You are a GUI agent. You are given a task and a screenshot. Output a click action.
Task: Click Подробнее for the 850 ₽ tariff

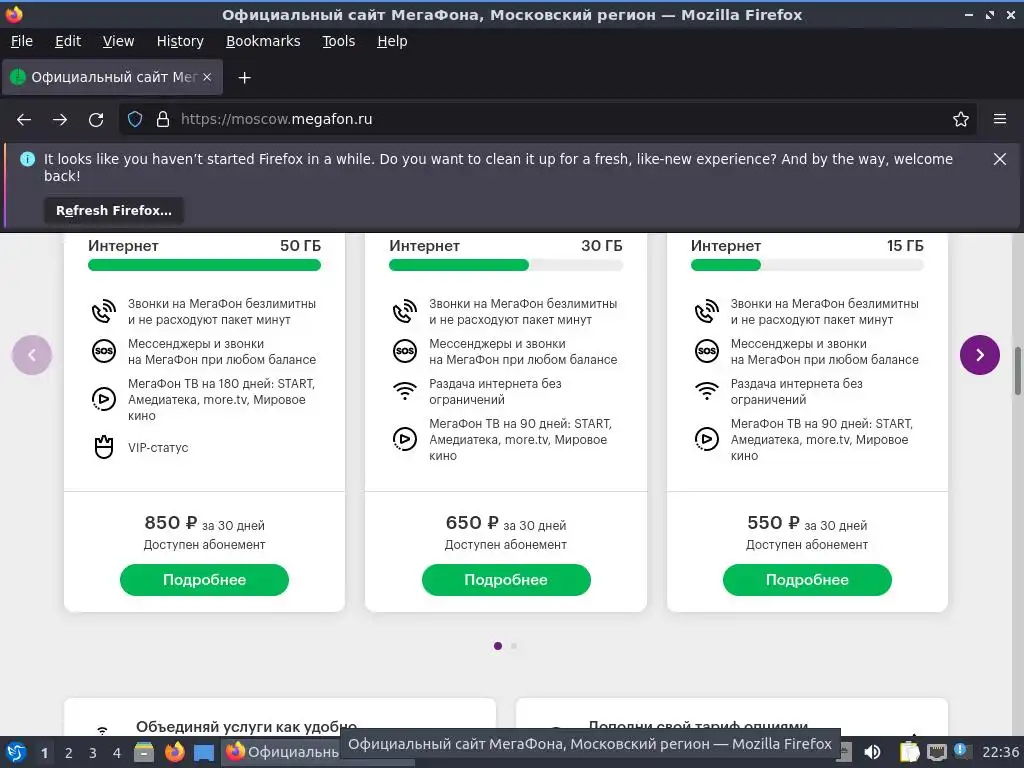[x=204, y=580]
